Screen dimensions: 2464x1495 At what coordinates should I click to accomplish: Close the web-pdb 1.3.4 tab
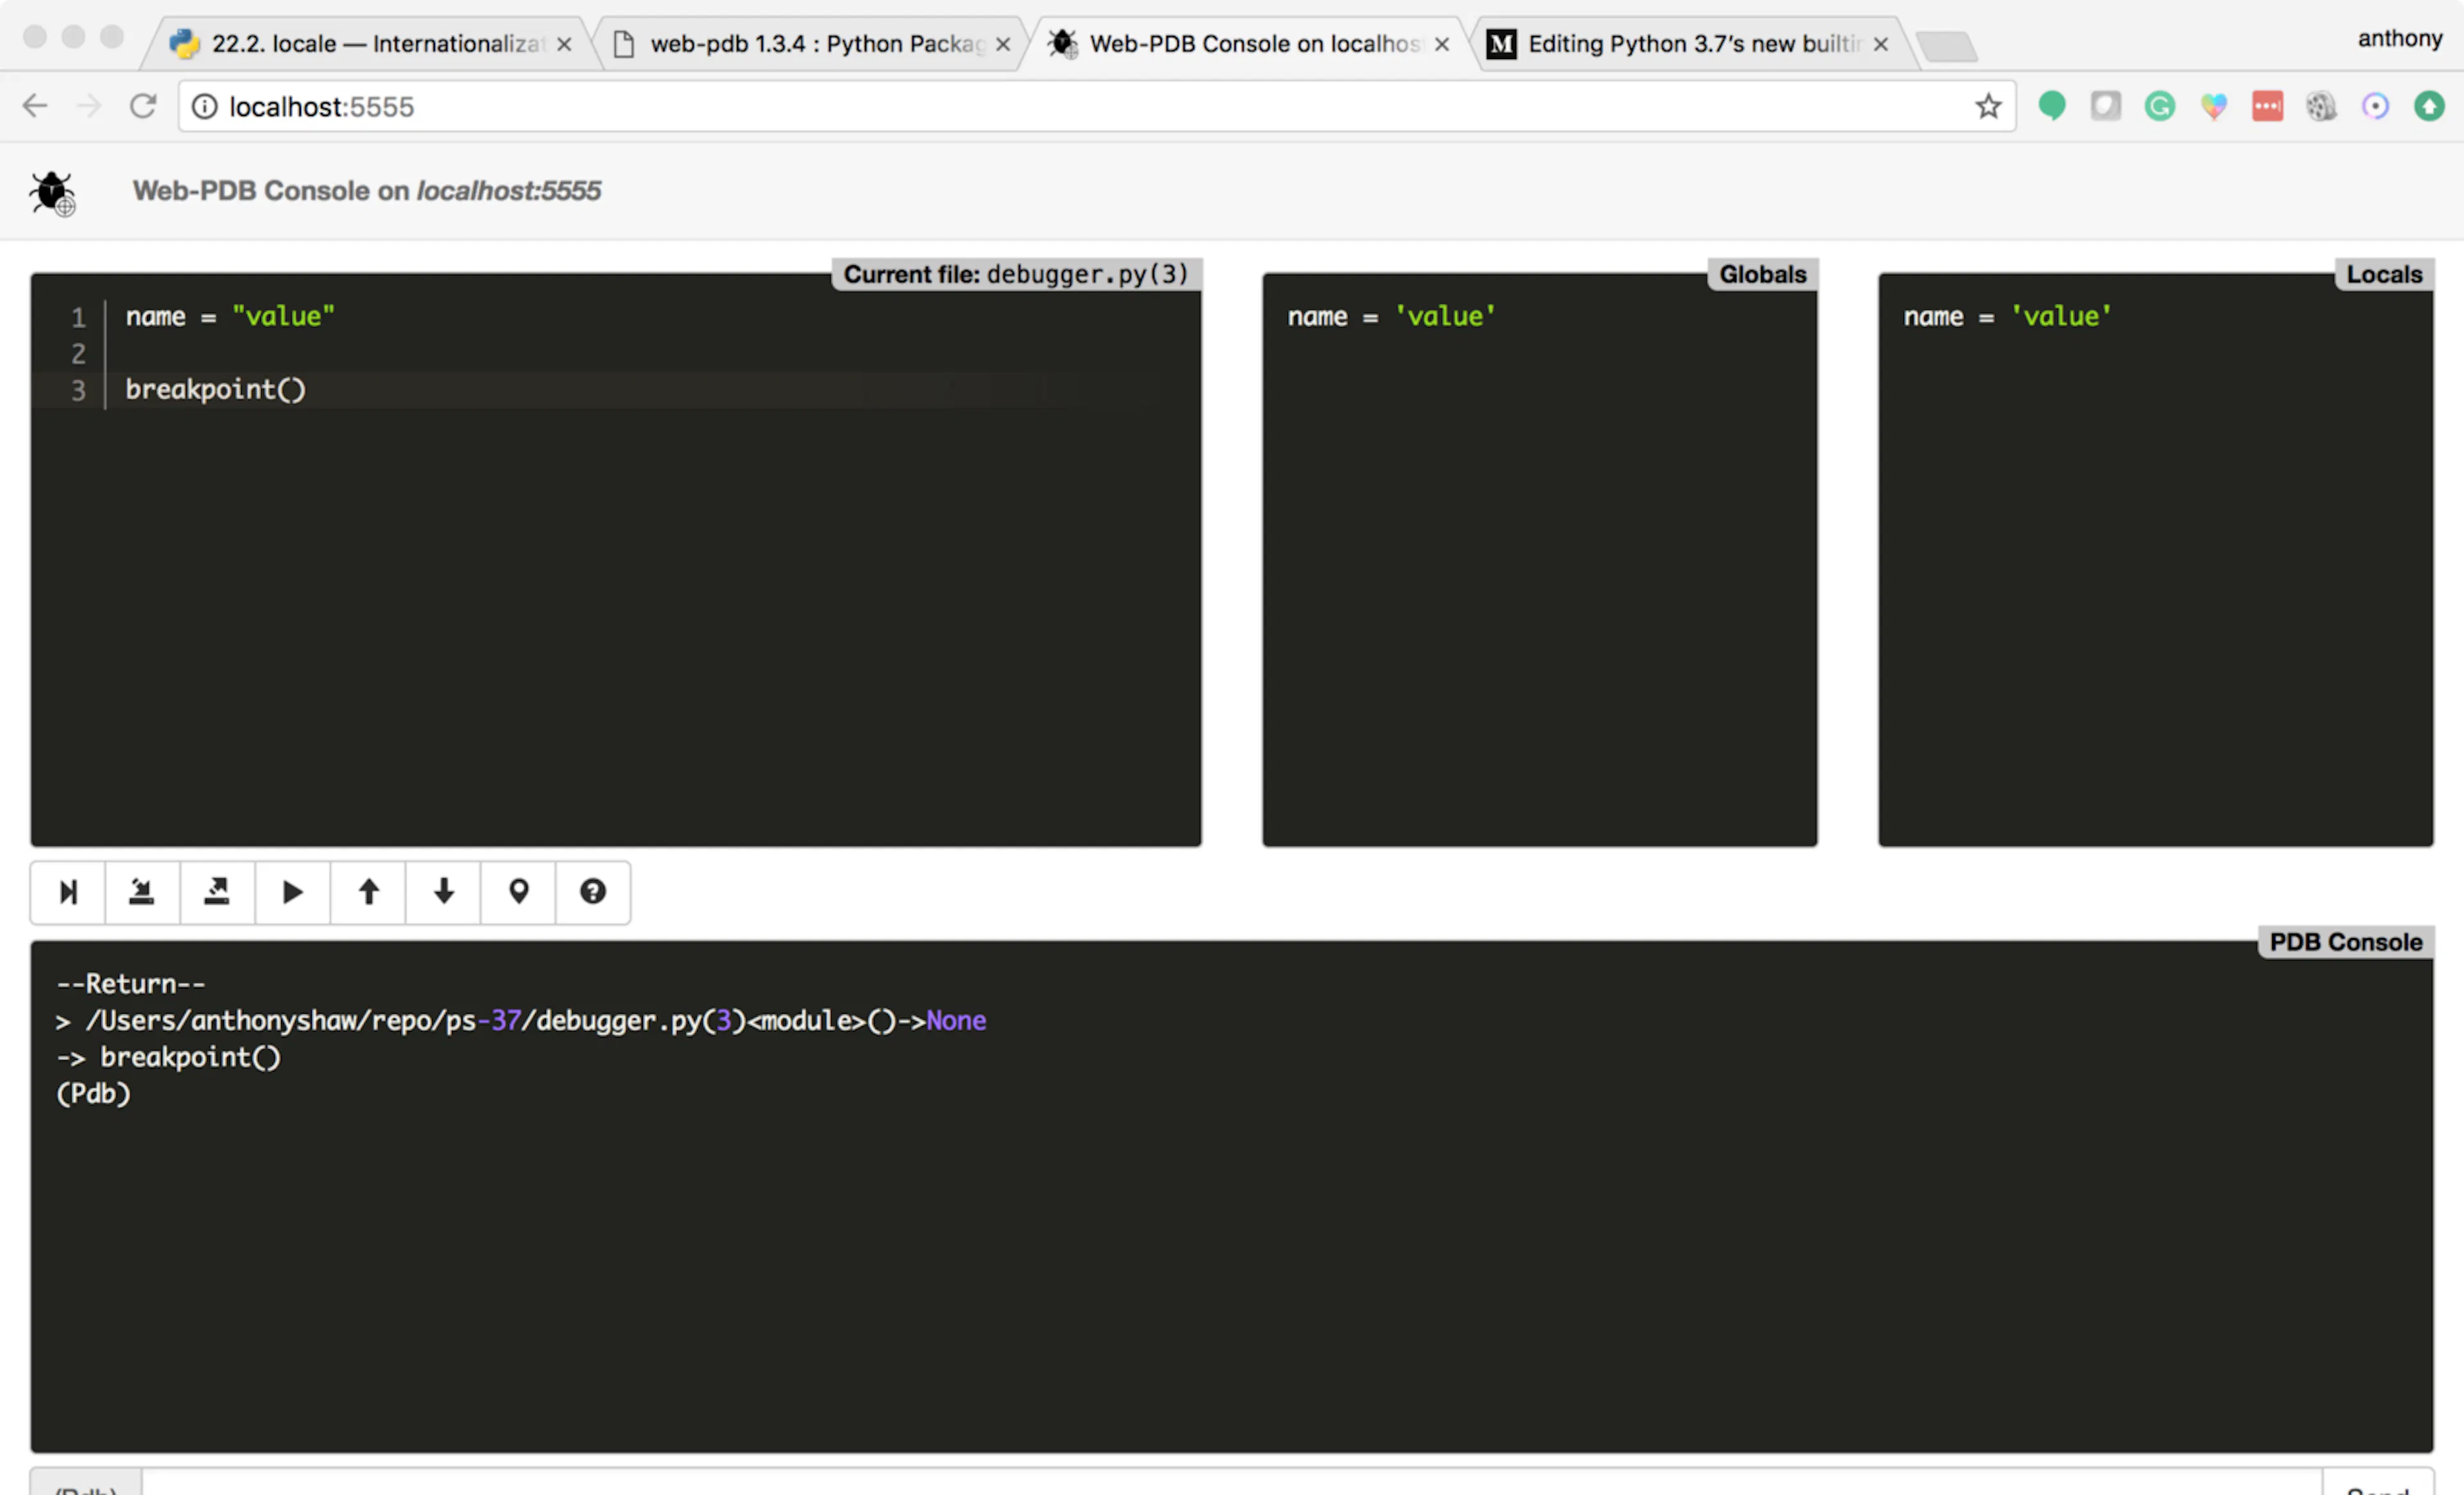[x=1003, y=44]
